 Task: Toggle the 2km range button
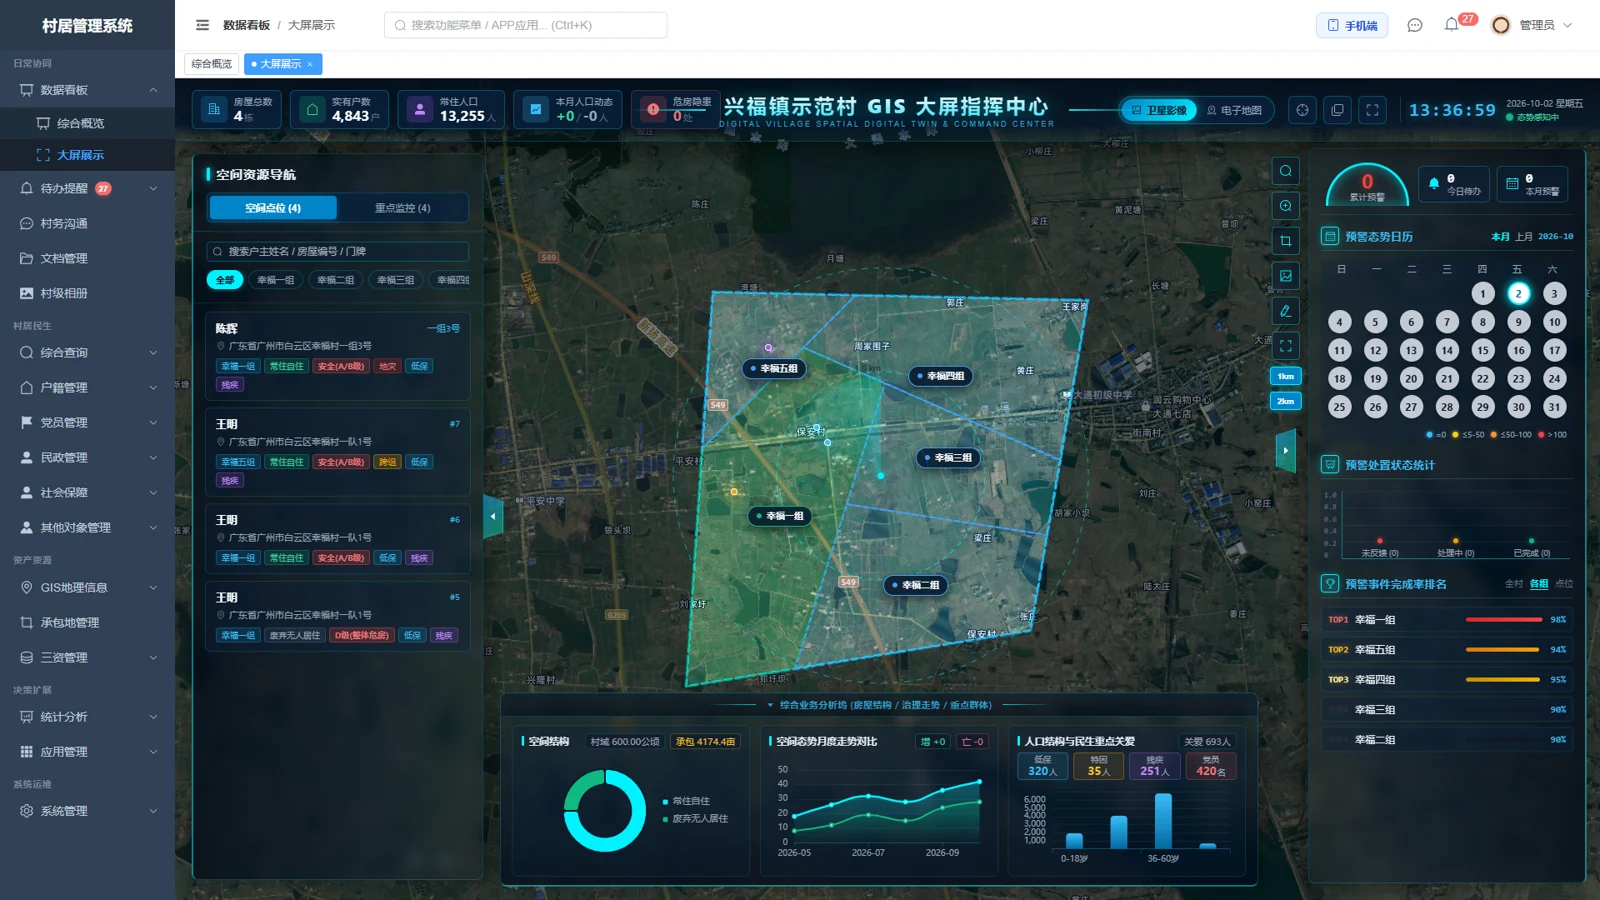[x=1286, y=401]
